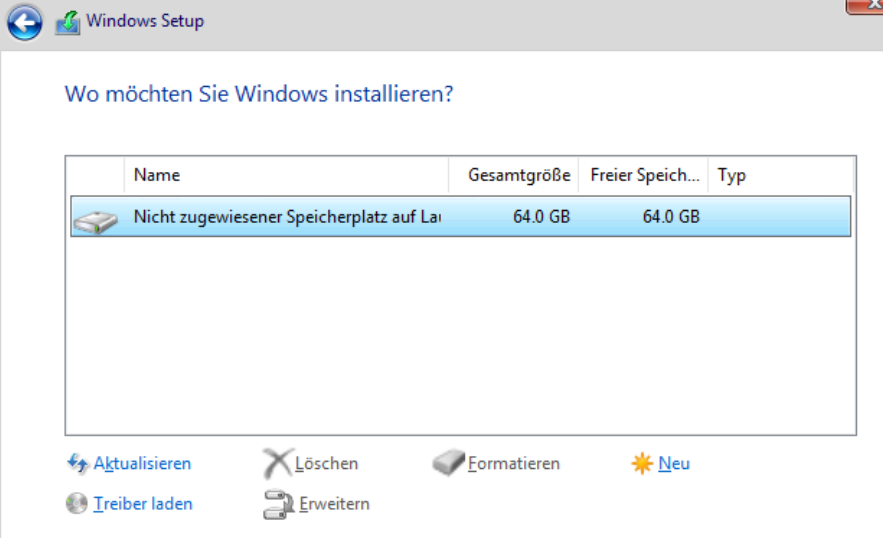Sort by the Freier Speich... column header

coord(643,175)
